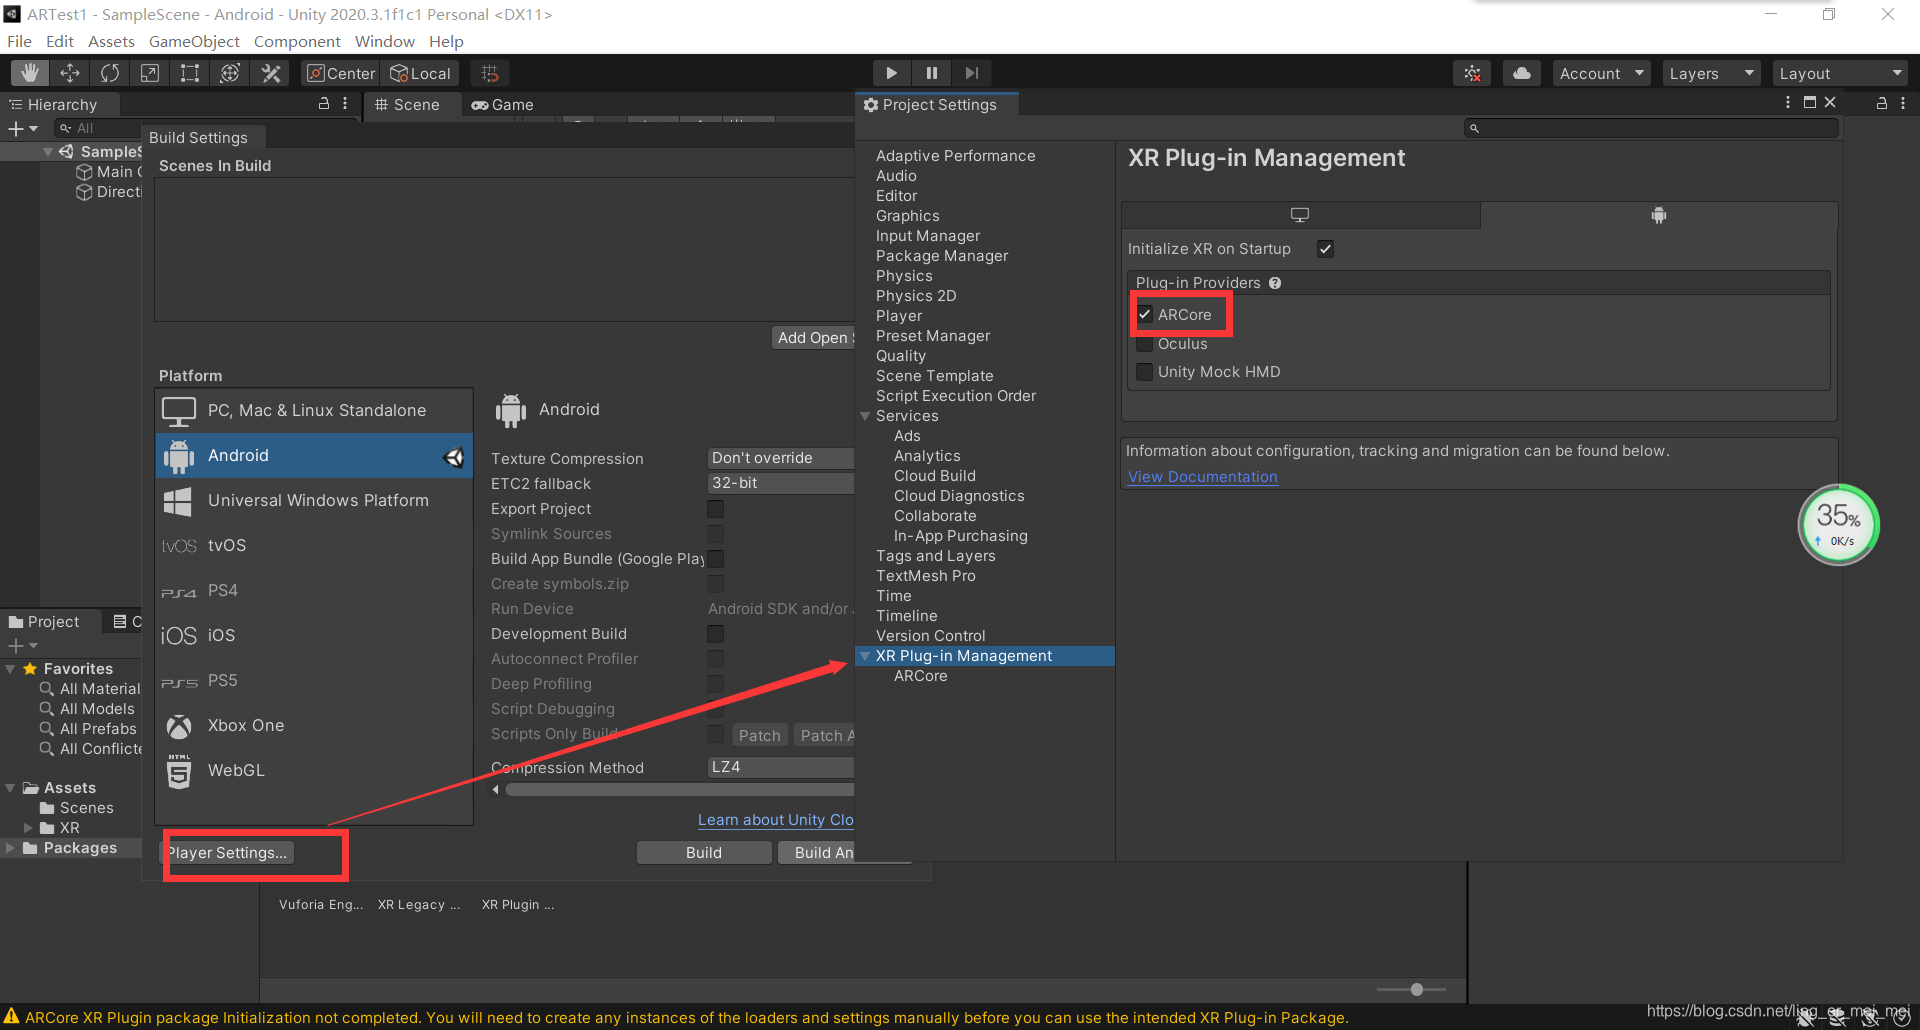This screenshot has width=1920, height=1030.
Task: Open ETC2 fallback dropdown
Action: [x=780, y=483]
